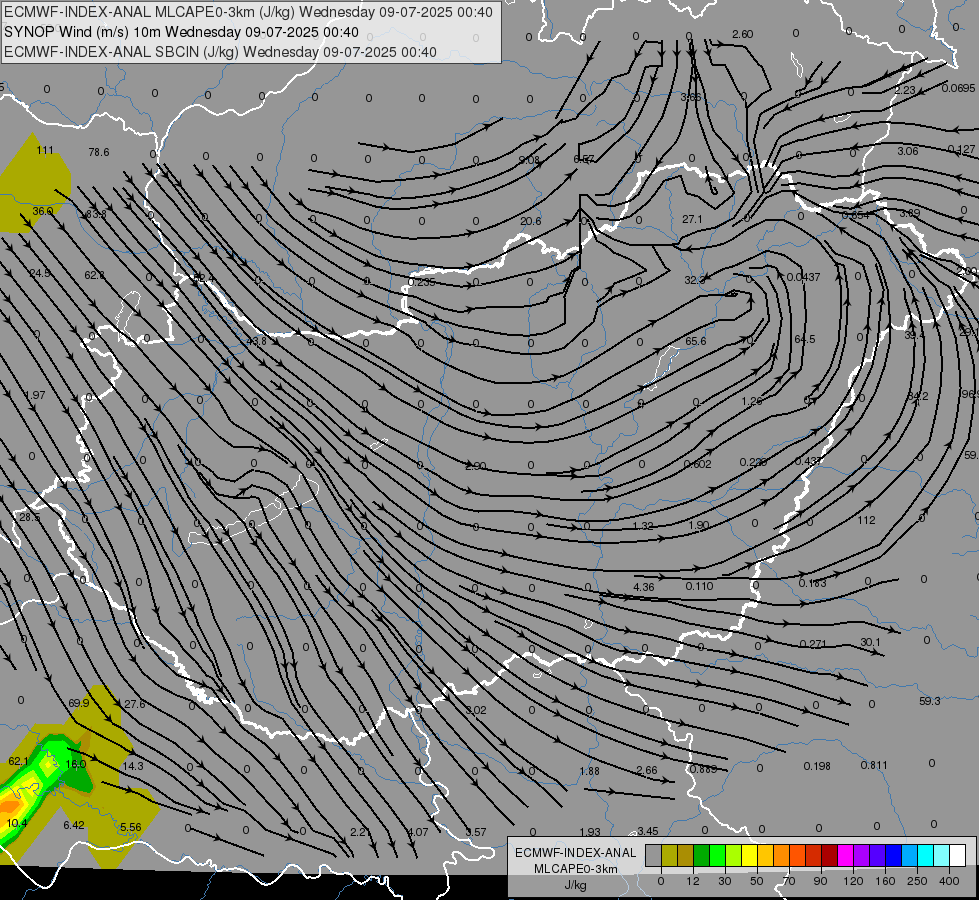Screen dimensions: 979x900
Task: Select the olive swatch next to gray
Action: (x=669, y=855)
